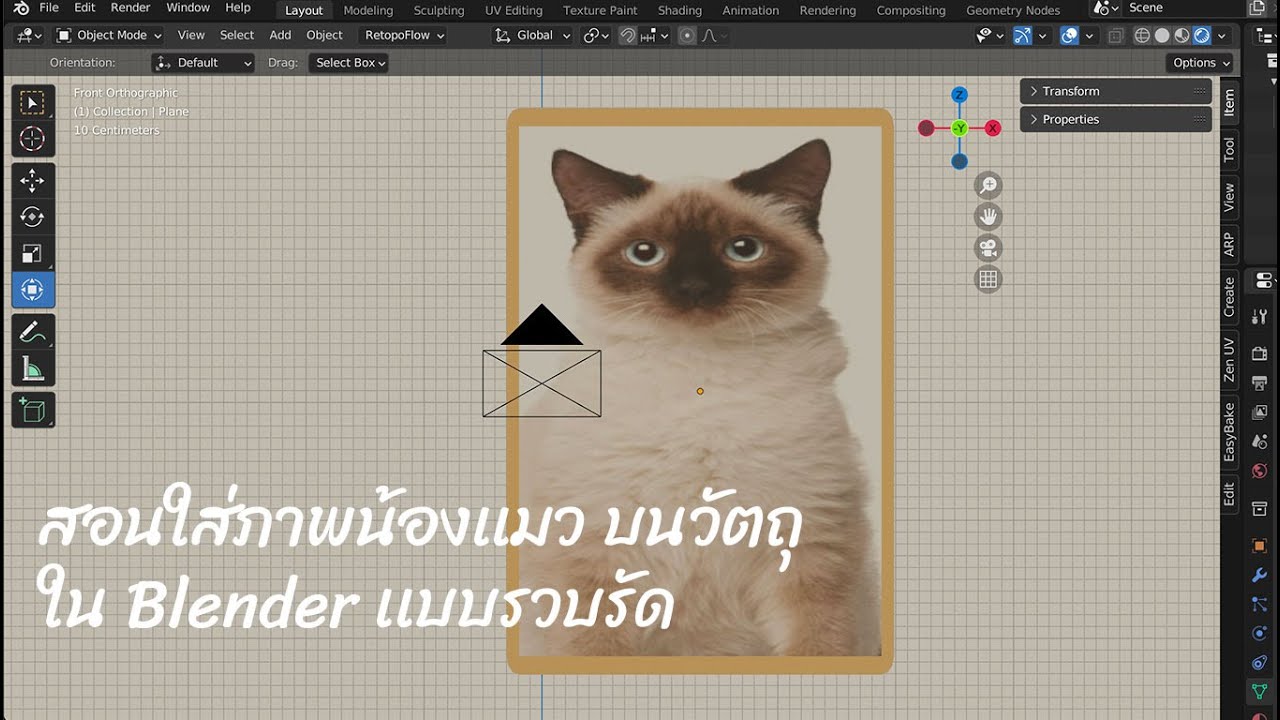The image size is (1280, 720).
Task: Open Orientation Default dropdown
Action: [203, 62]
